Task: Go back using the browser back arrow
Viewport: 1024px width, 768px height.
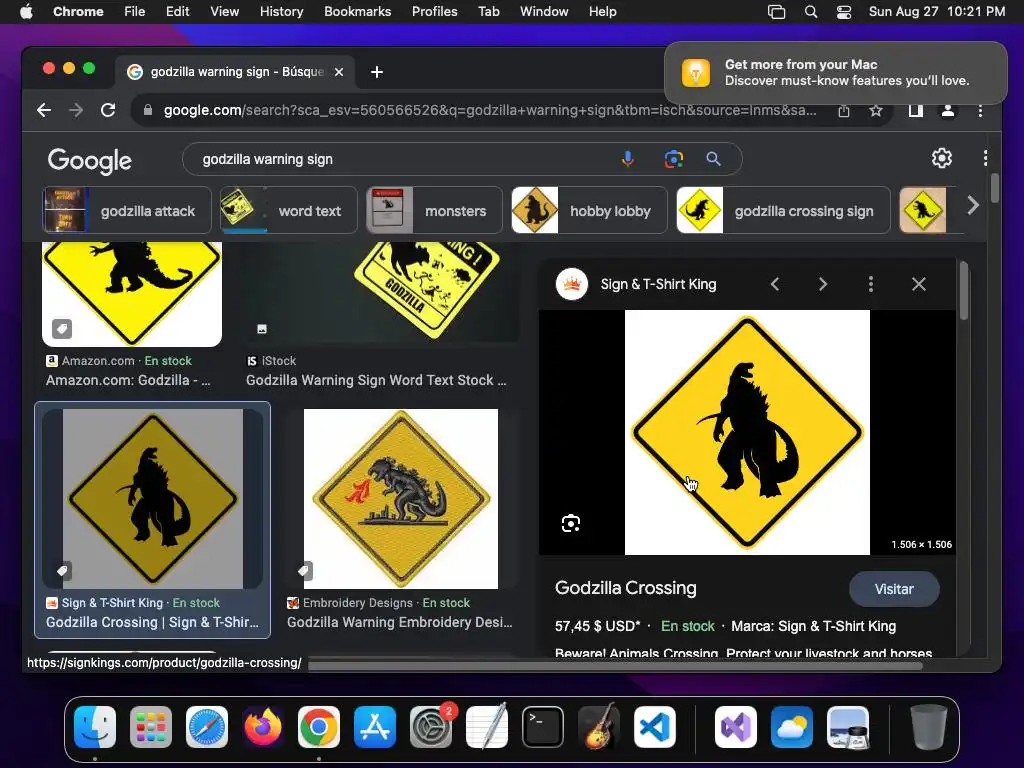Action: [44, 110]
